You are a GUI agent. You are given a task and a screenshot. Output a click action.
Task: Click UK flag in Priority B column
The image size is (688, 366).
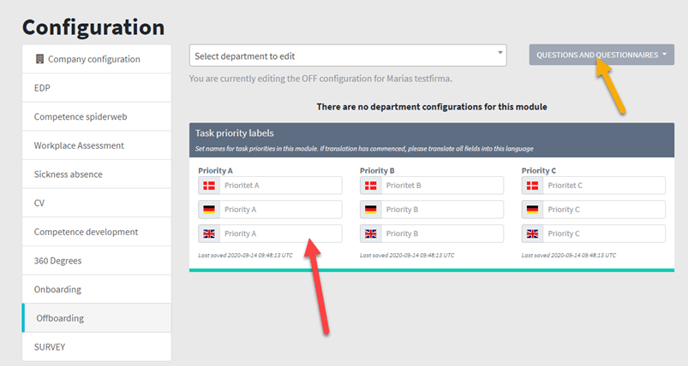[x=371, y=234]
